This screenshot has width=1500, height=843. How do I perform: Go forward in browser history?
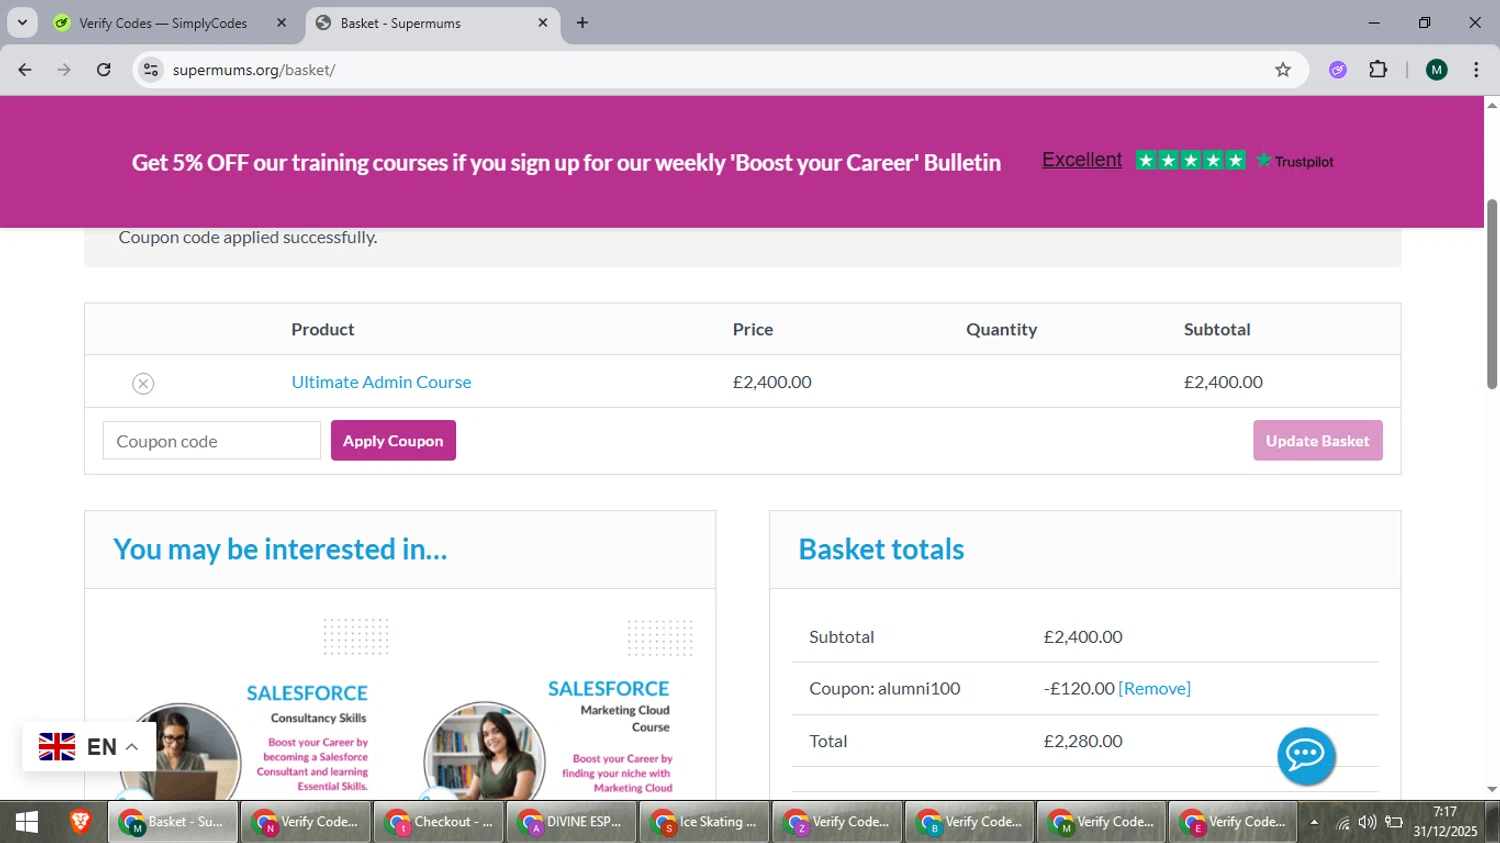click(x=64, y=70)
